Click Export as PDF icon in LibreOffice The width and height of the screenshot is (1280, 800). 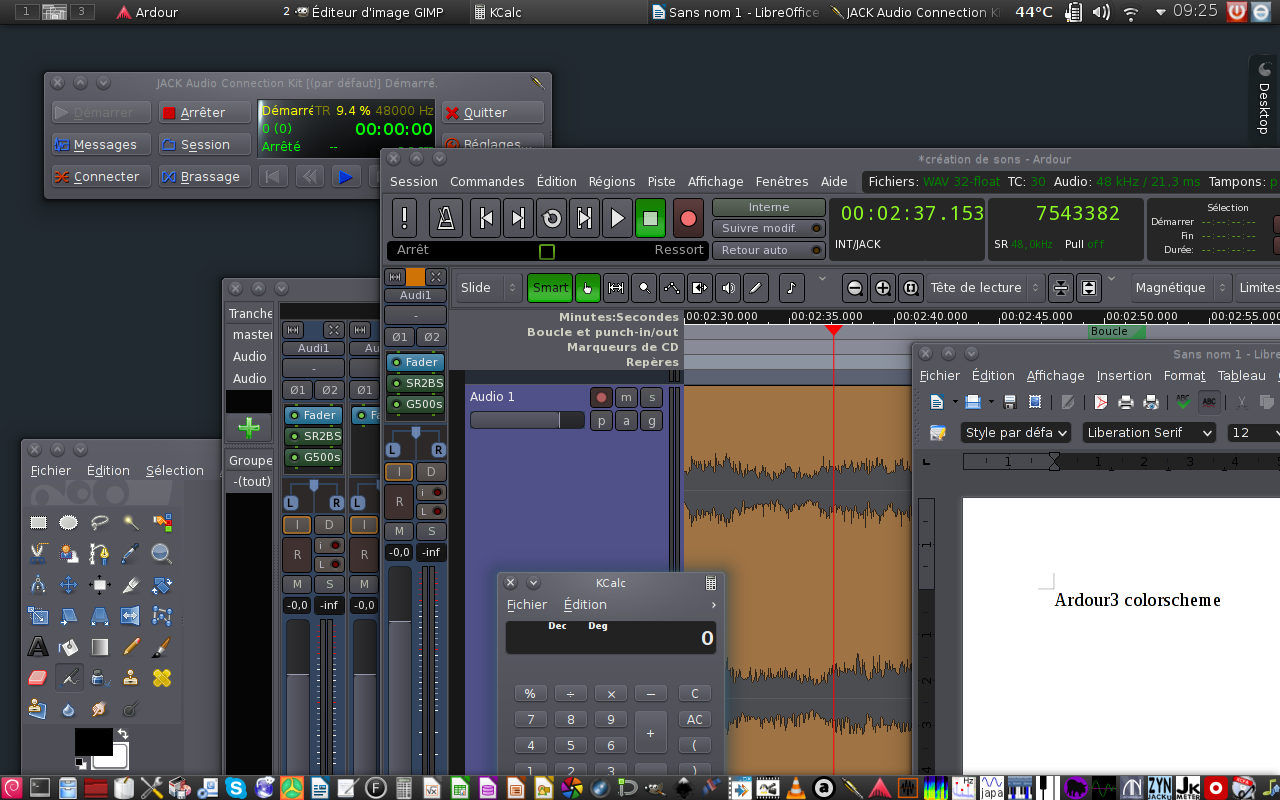(1101, 402)
